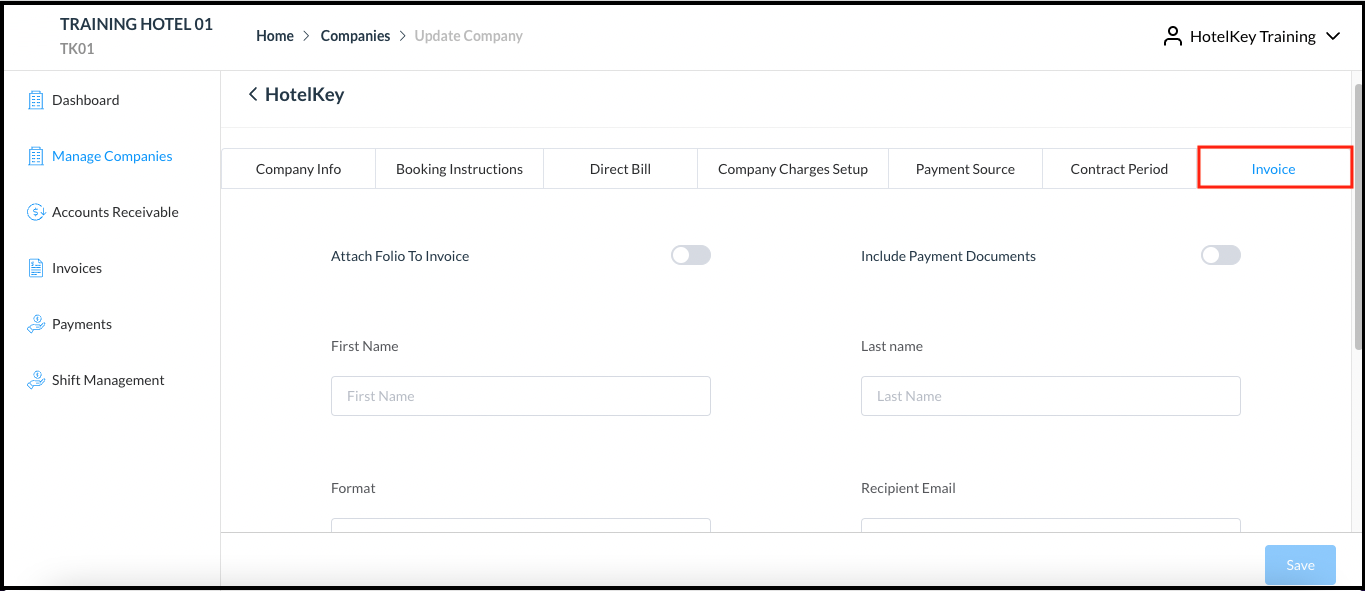
Task: View the Contract Period tab
Action: pyautogui.click(x=1119, y=168)
